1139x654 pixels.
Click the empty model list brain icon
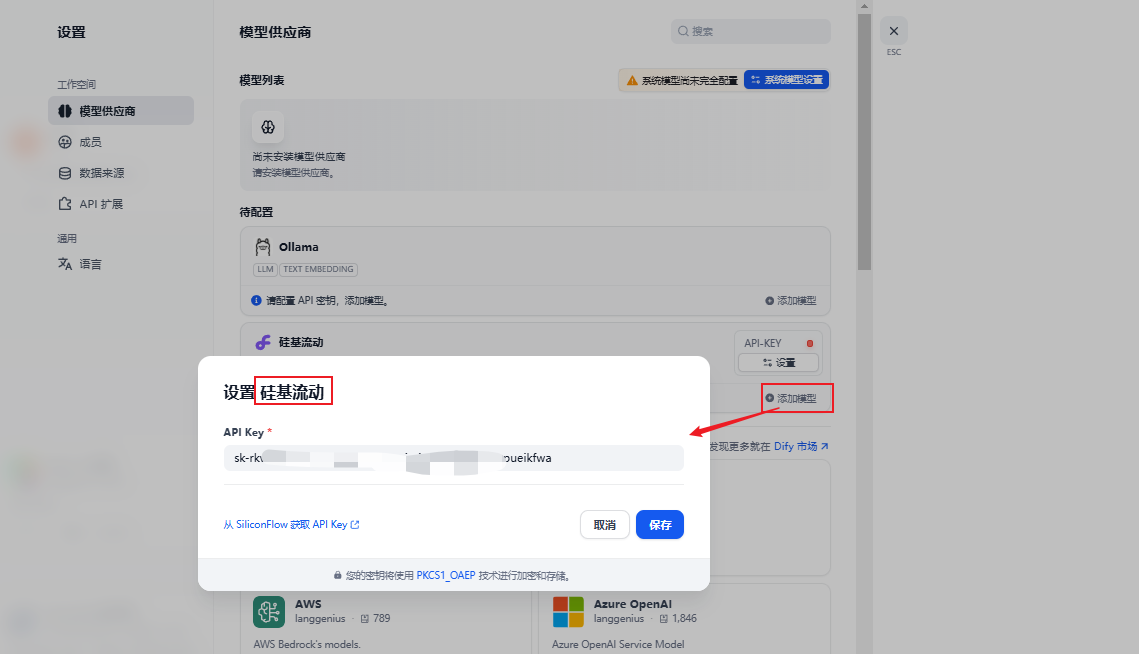(x=268, y=127)
